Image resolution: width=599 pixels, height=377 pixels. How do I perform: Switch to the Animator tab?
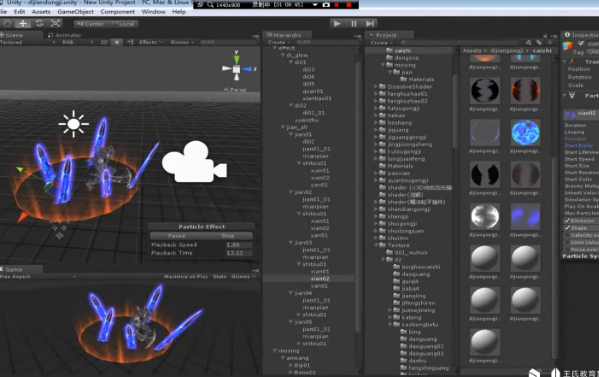[x=65, y=35]
